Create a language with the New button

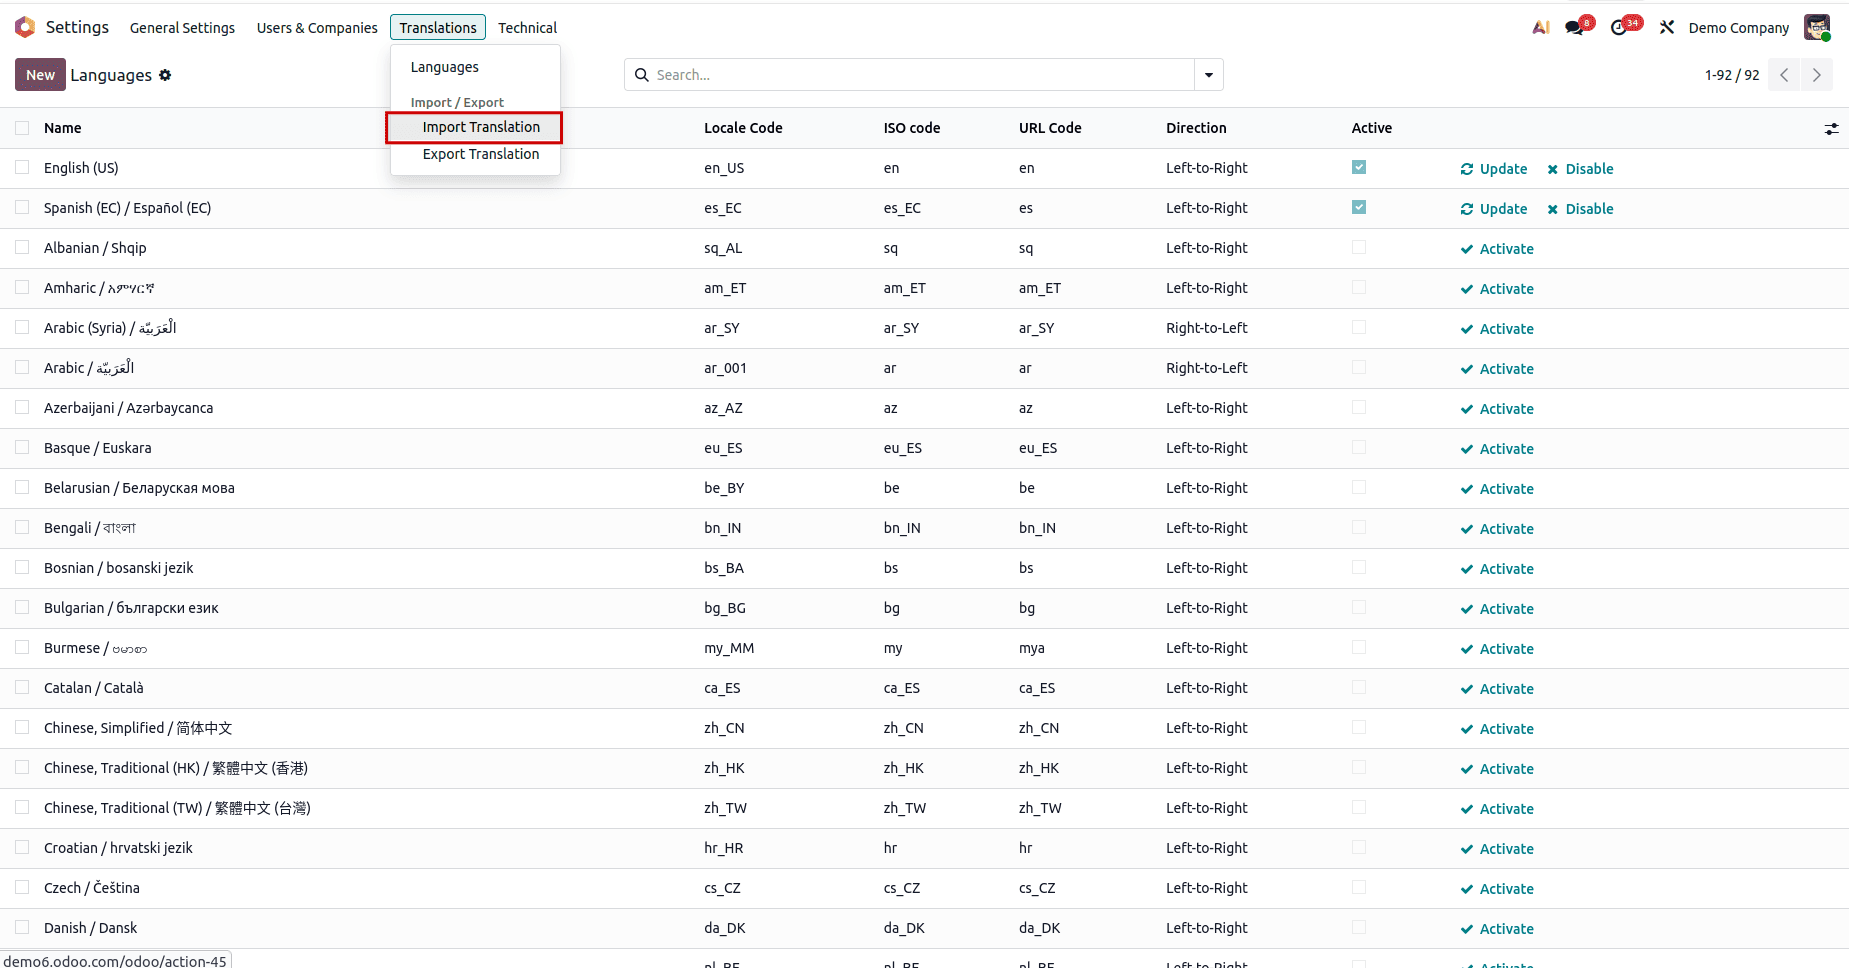40,74
